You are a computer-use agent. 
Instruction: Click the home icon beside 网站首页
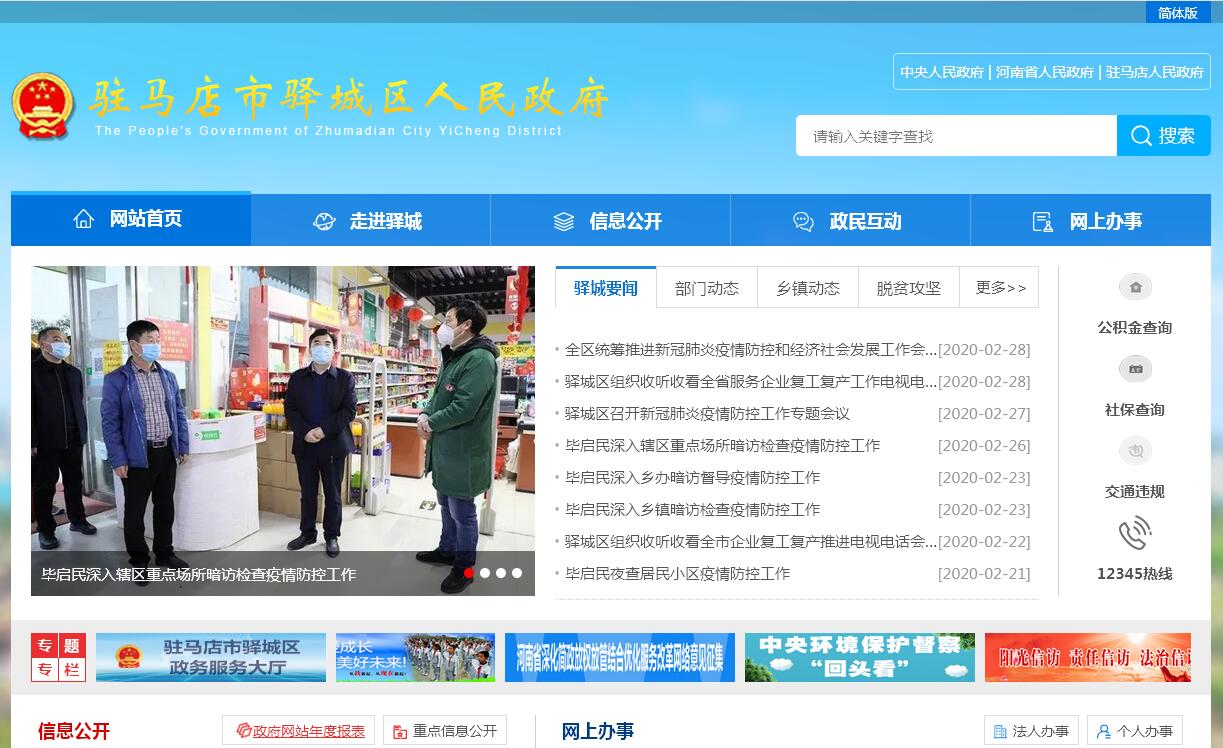tap(84, 219)
